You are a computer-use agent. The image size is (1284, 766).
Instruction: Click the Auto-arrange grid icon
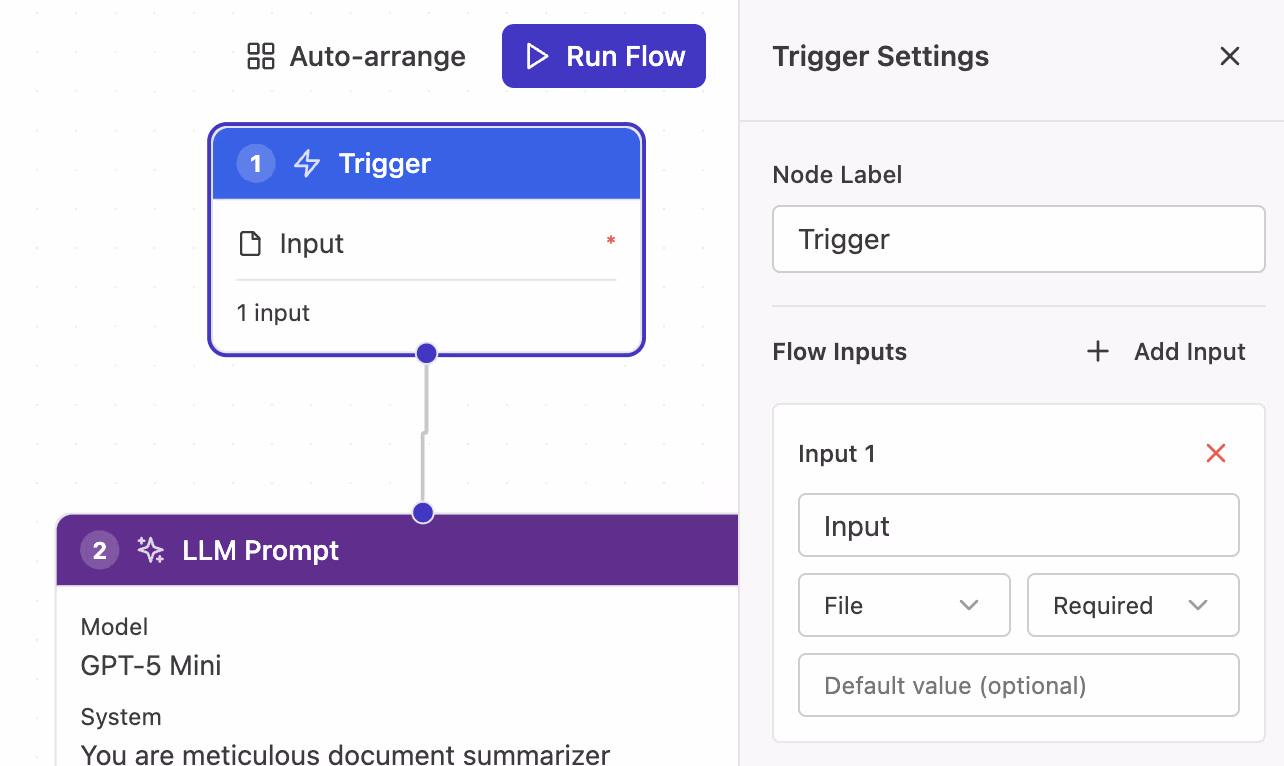pyautogui.click(x=260, y=56)
